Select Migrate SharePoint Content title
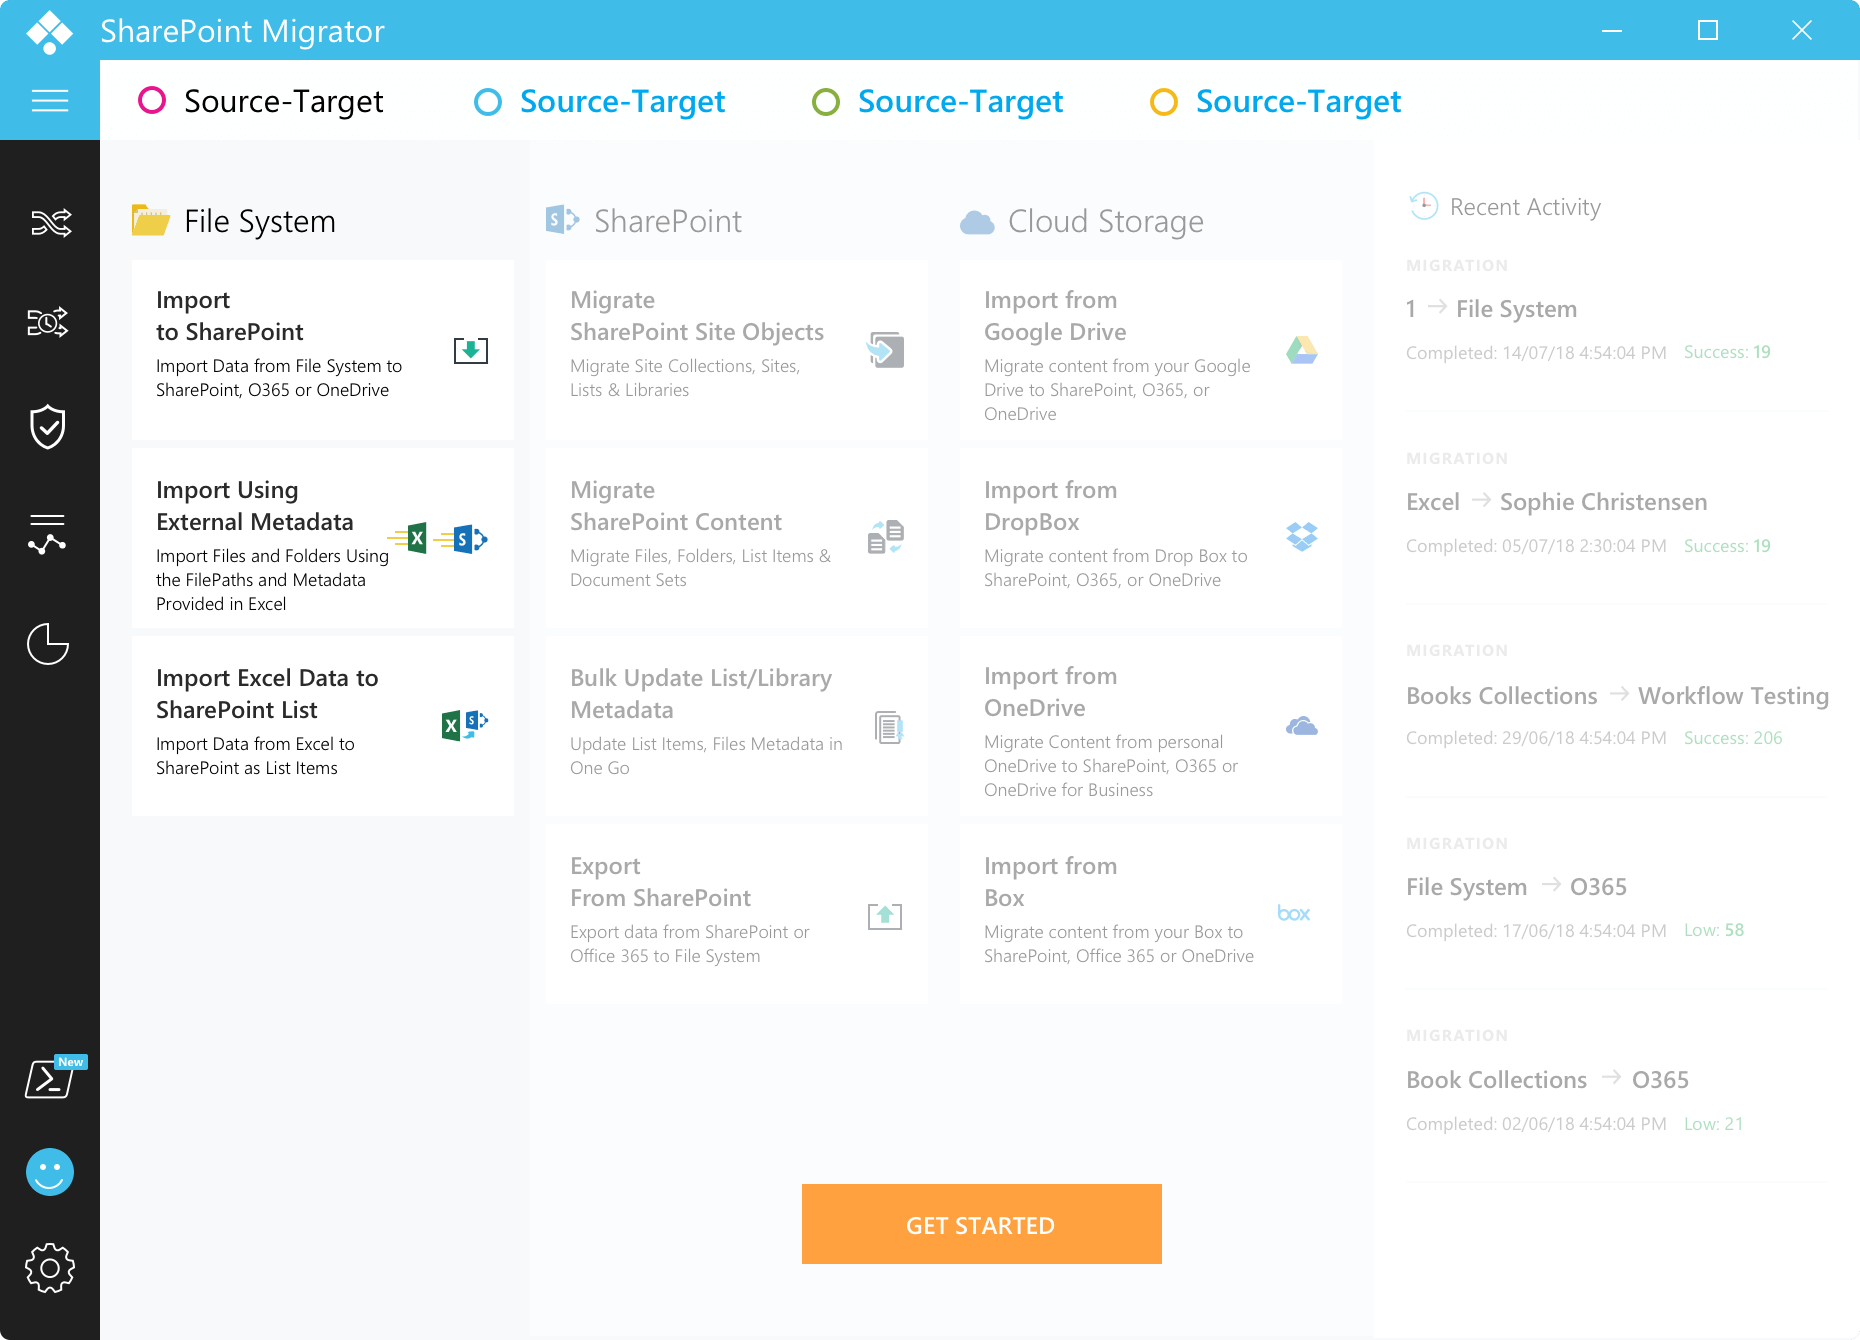The height and width of the screenshot is (1340, 1860). [x=676, y=506]
